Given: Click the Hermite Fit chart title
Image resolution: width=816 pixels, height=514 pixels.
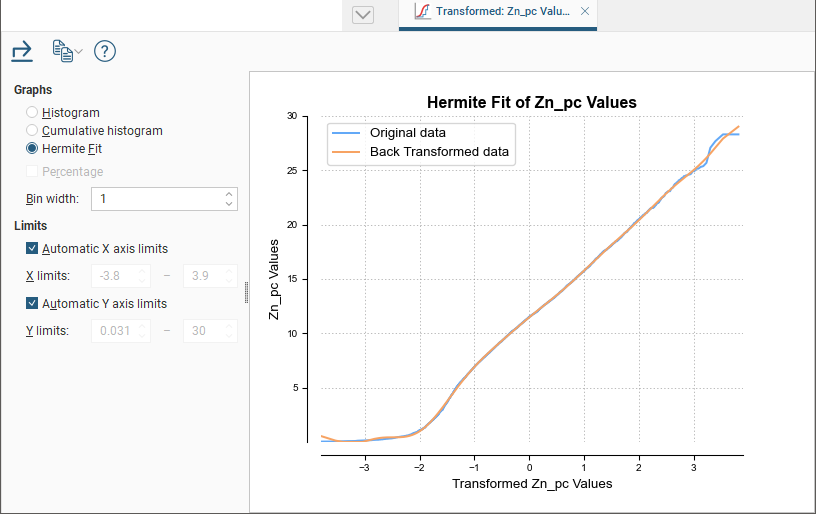Looking at the screenshot, I should pyautogui.click(x=531, y=102).
